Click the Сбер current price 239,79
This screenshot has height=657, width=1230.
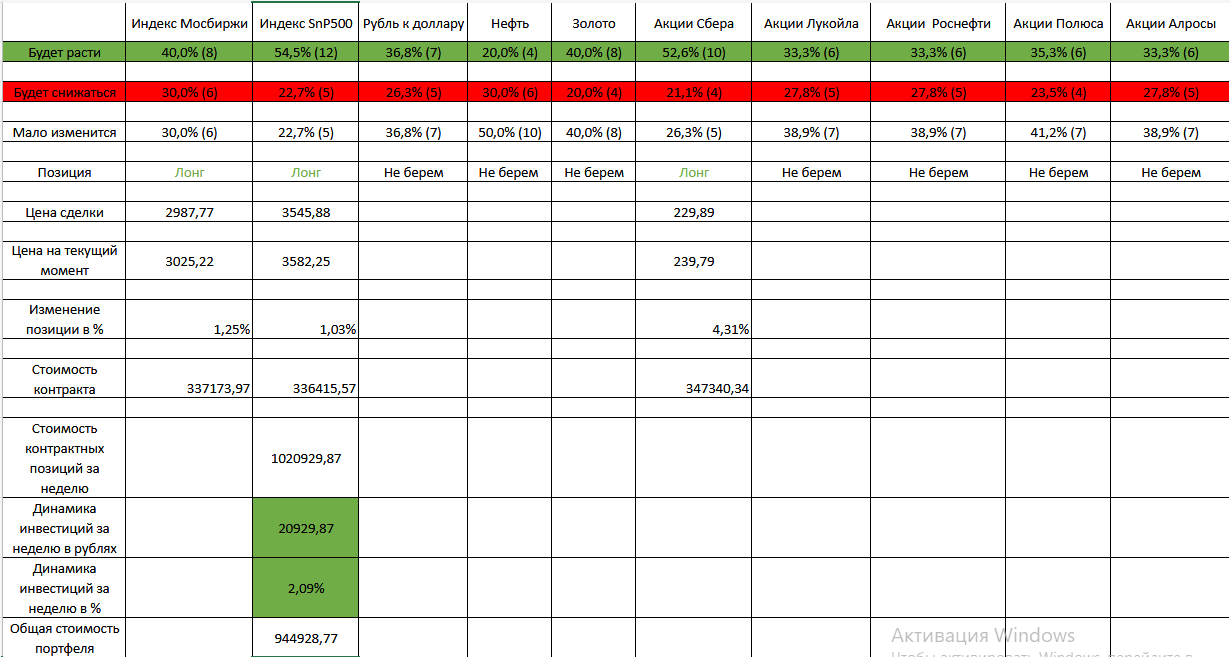pos(693,261)
